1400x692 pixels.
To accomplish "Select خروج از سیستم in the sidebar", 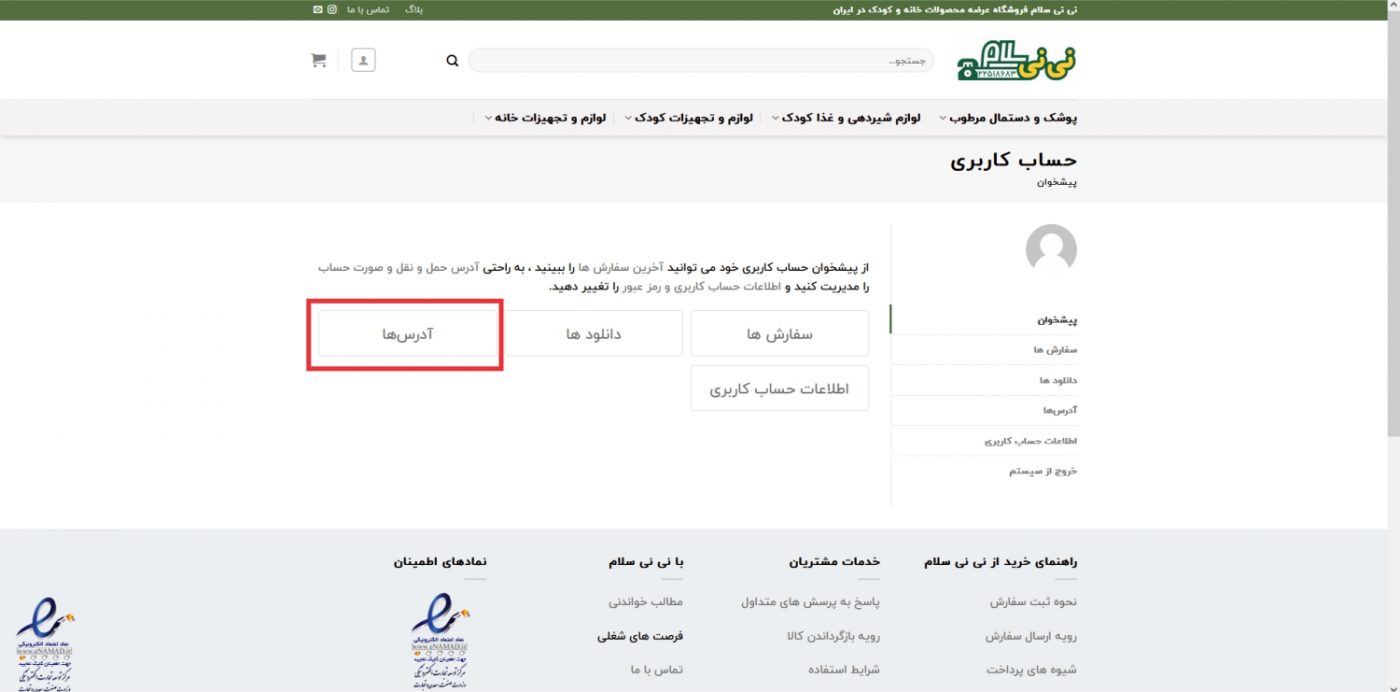I will (x=1043, y=471).
